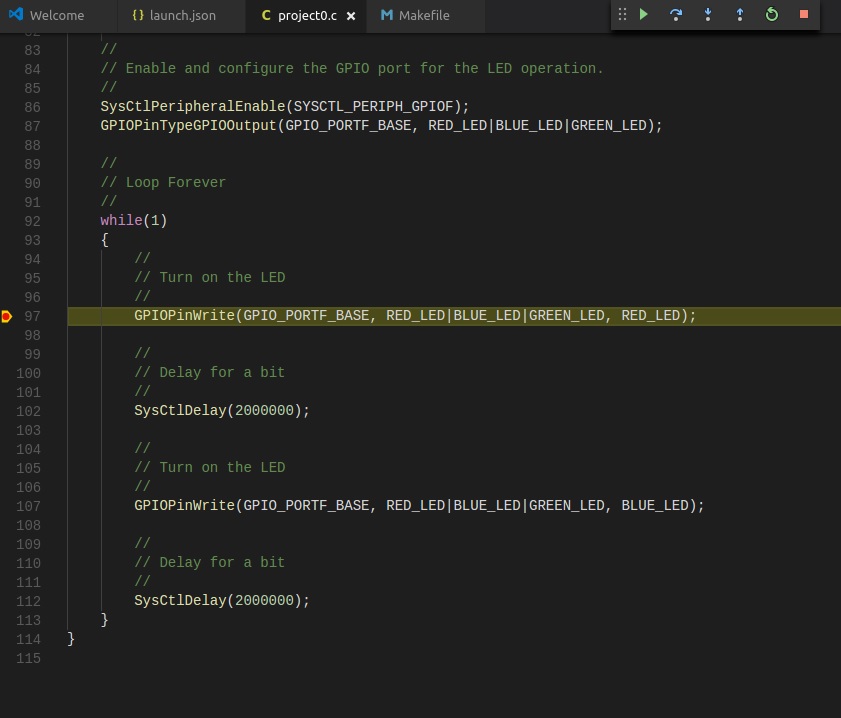841x718 pixels.
Task: Click the 'Enable and configure the GPIO port' comment
Action: [352, 69]
